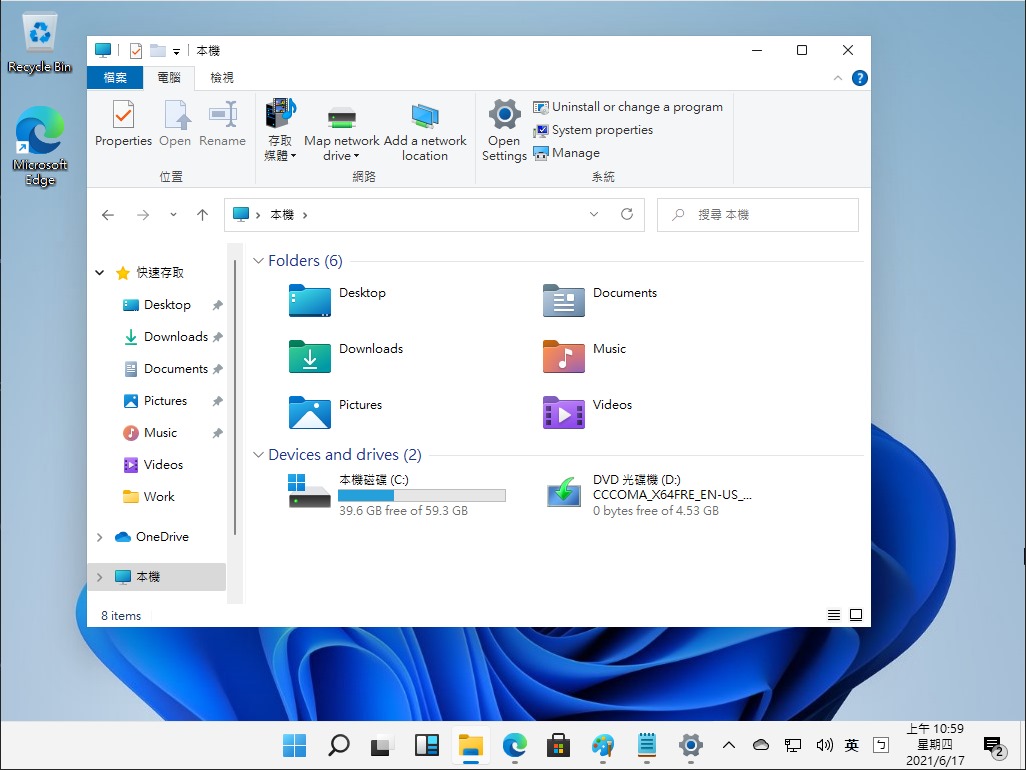Open DVD drive (D:) icon
The height and width of the screenshot is (770, 1026).
click(x=564, y=492)
